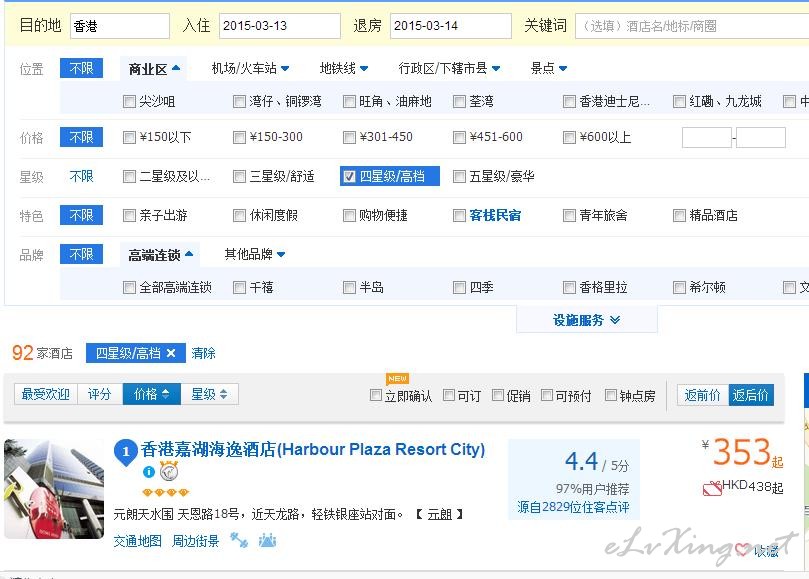Viewport: 809px width, 579px height.
Task: Open Harbour Plaza Resort City hotel link
Action: 313,450
